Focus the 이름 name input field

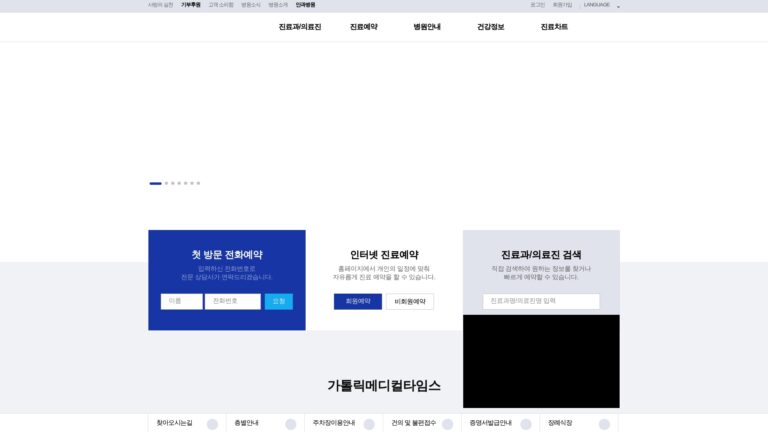[x=181, y=301]
